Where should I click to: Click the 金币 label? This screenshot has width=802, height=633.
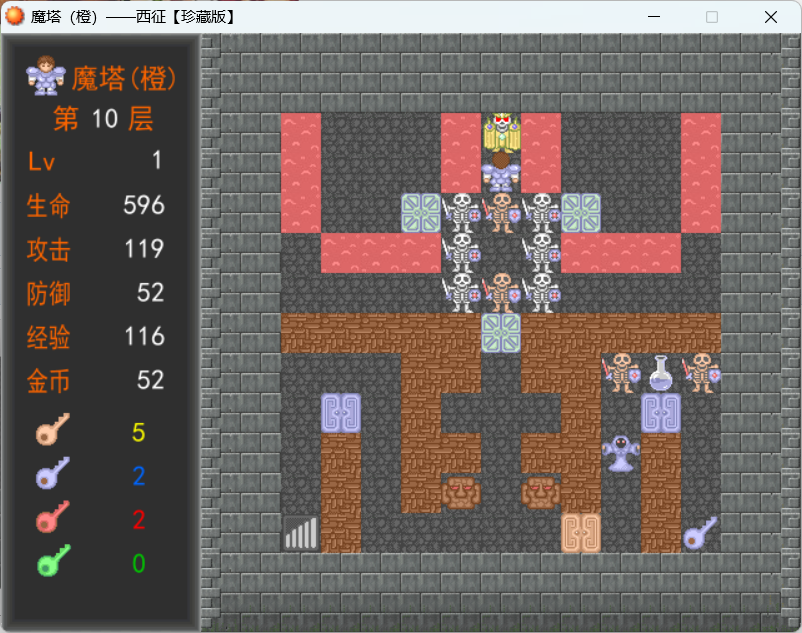point(49,381)
